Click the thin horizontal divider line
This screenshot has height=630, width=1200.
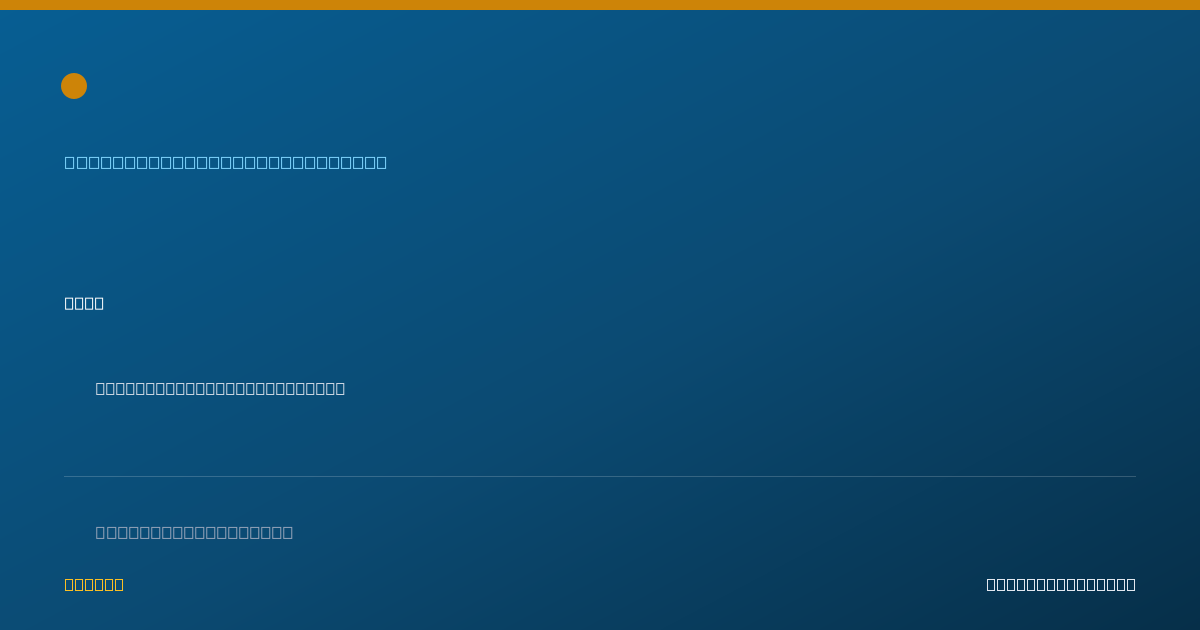tap(600, 476)
